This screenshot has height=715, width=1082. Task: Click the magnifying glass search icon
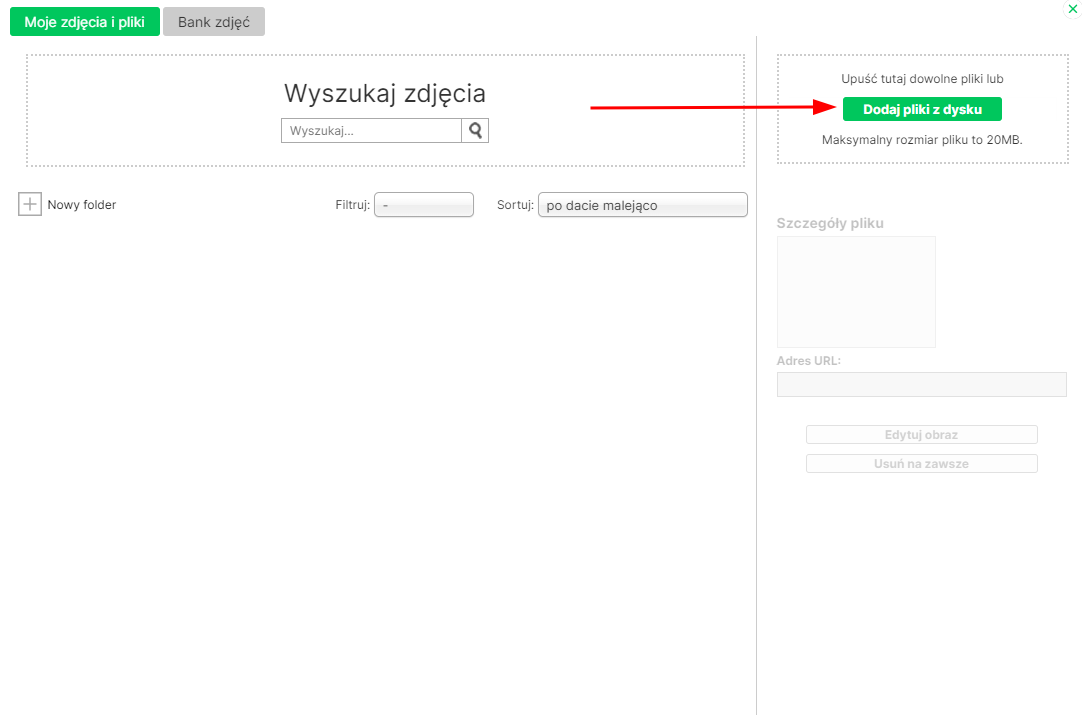coord(475,130)
